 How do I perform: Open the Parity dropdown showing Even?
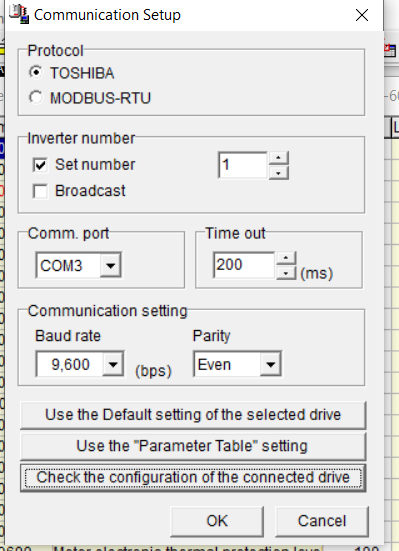(x=270, y=364)
